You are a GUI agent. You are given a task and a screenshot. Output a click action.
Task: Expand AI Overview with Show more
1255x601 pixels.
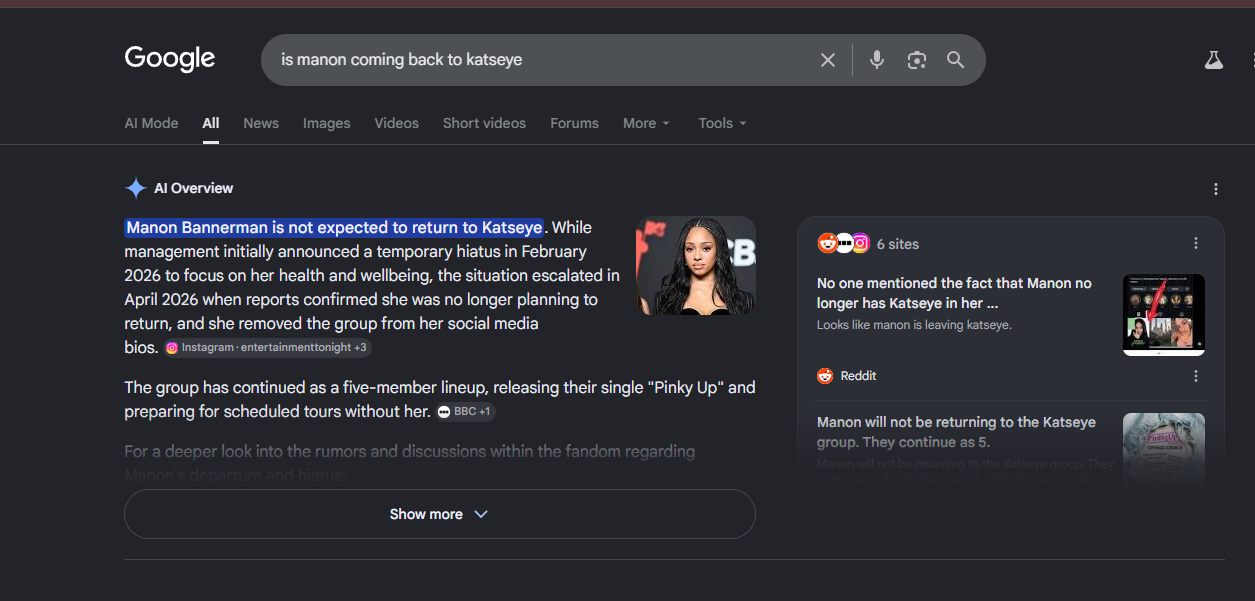click(x=439, y=514)
